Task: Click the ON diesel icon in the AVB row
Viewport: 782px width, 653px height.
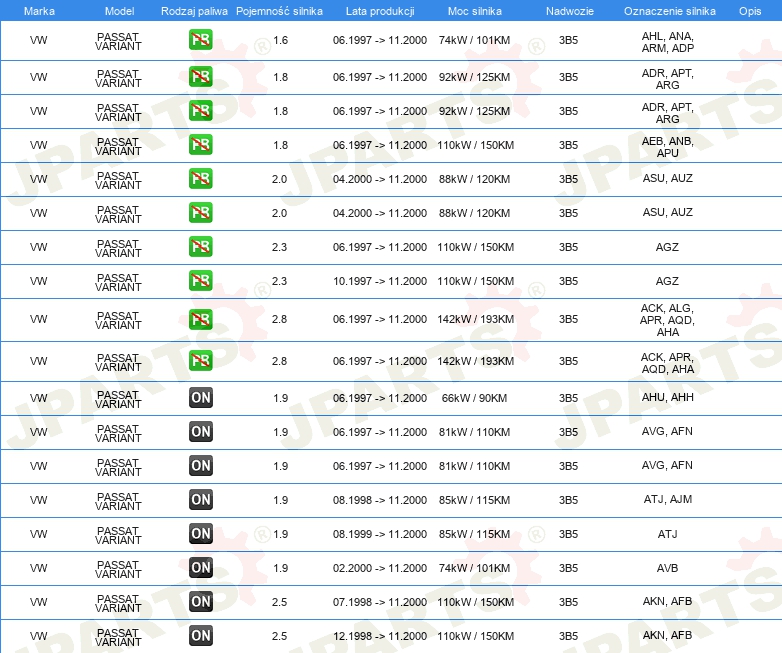Action: (x=200, y=567)
